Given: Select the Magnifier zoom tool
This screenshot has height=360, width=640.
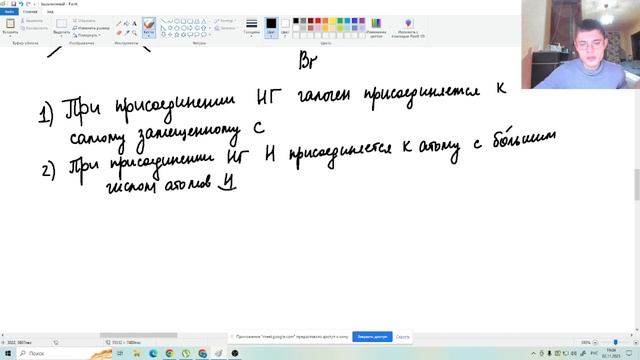Looking at the screenshot, I should 134,33.
